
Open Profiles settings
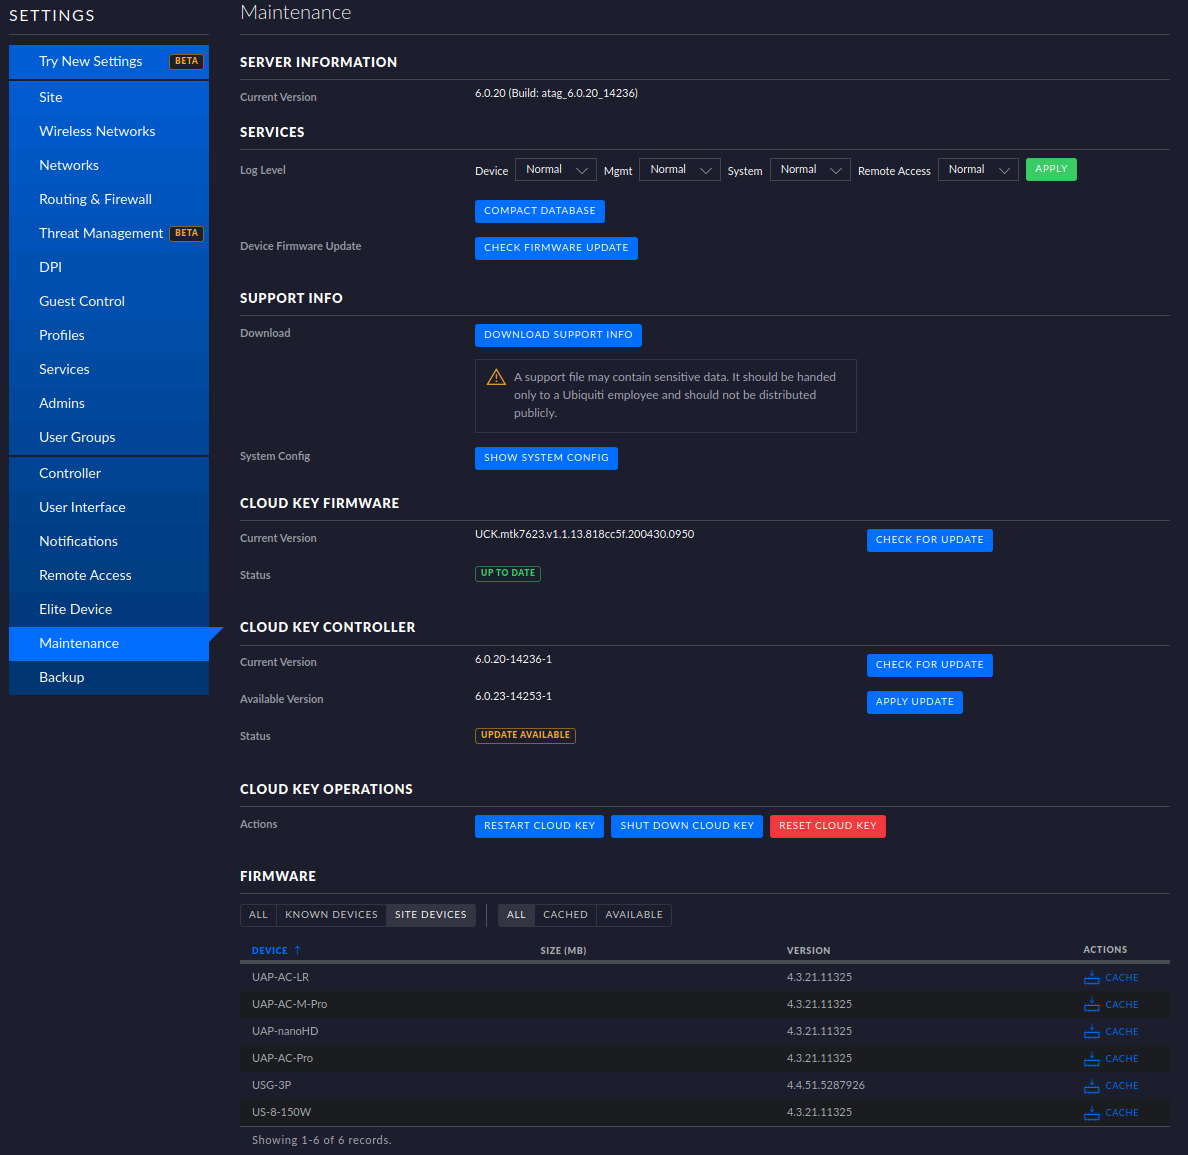[x=109, y=336]
